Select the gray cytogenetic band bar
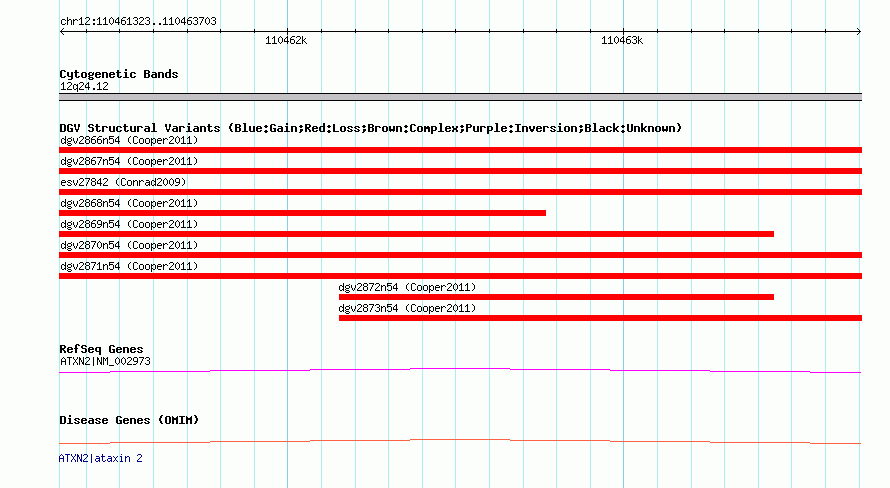Image resolution: width=890 pixels, height=488 pixels. 460,97
